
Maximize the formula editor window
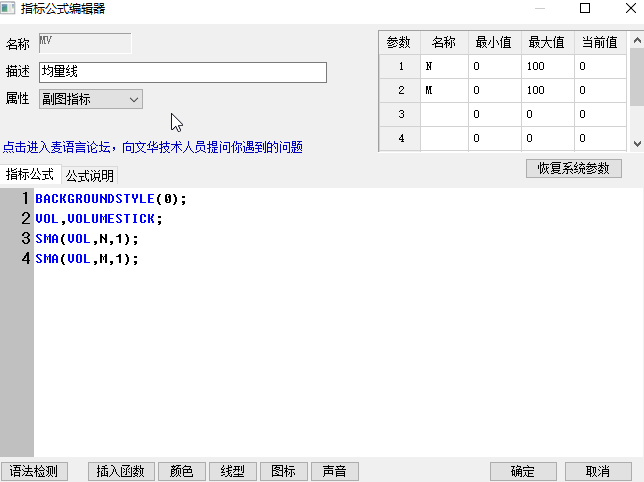(x=585, y=9)
